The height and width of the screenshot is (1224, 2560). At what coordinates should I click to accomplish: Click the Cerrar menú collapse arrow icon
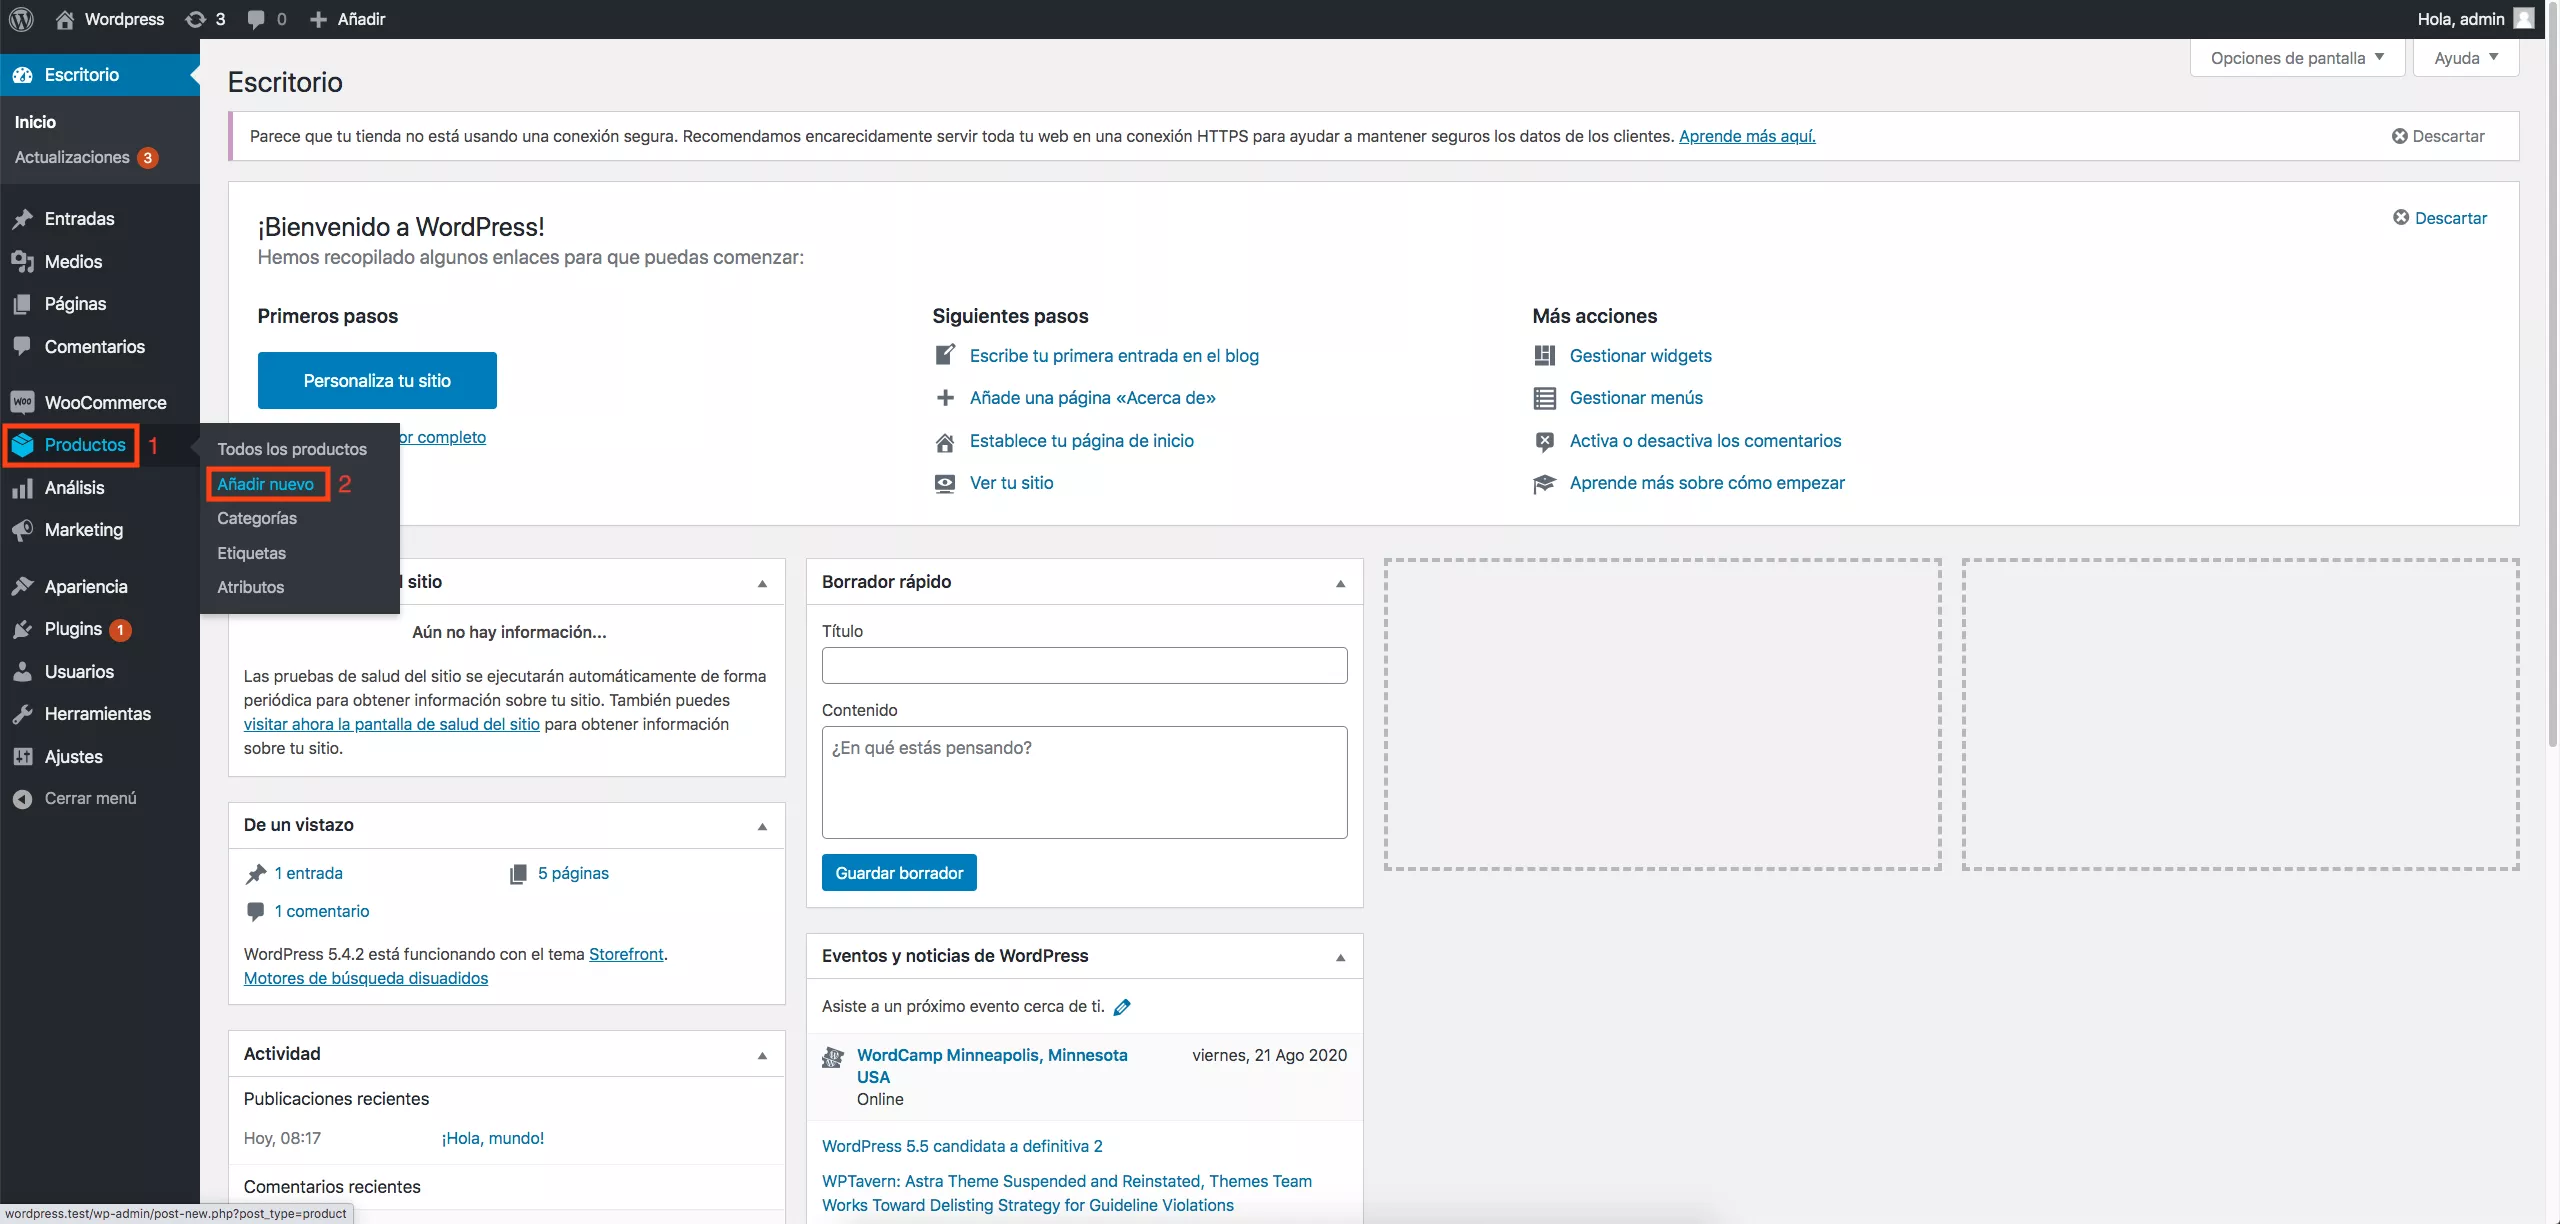coord(22,799)
